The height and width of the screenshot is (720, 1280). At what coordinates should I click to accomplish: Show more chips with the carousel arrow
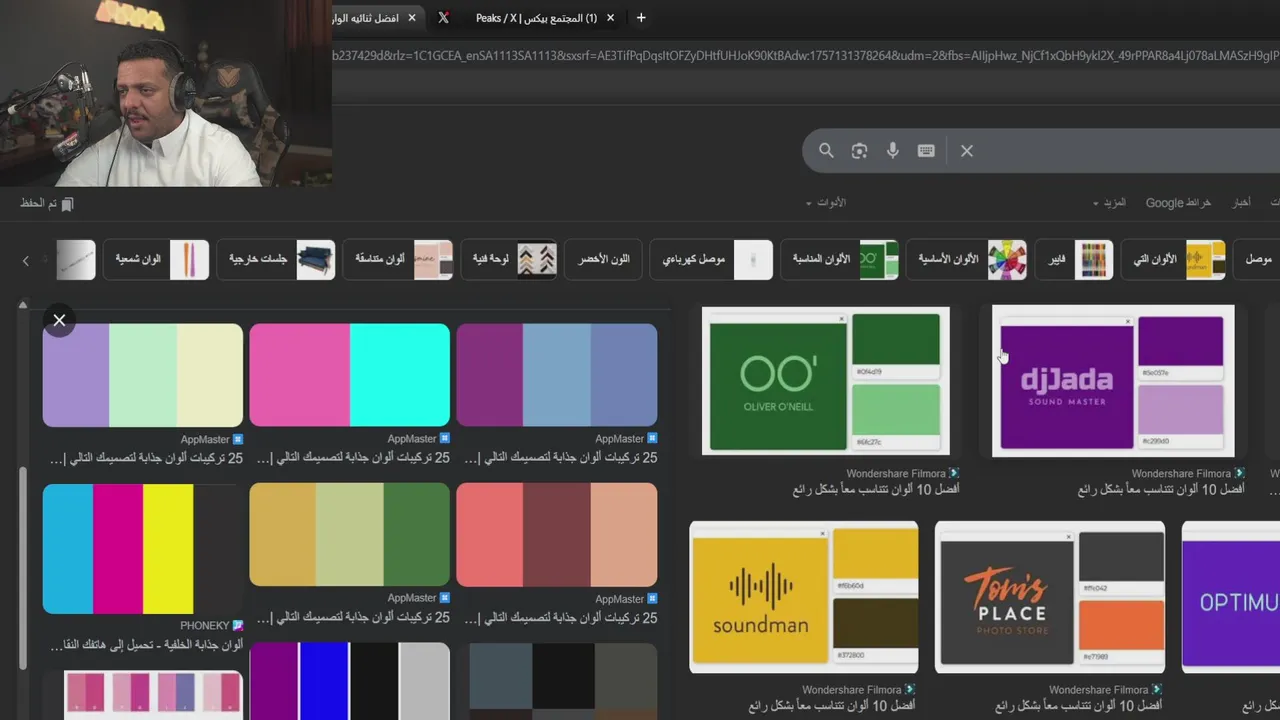[26, 260]
